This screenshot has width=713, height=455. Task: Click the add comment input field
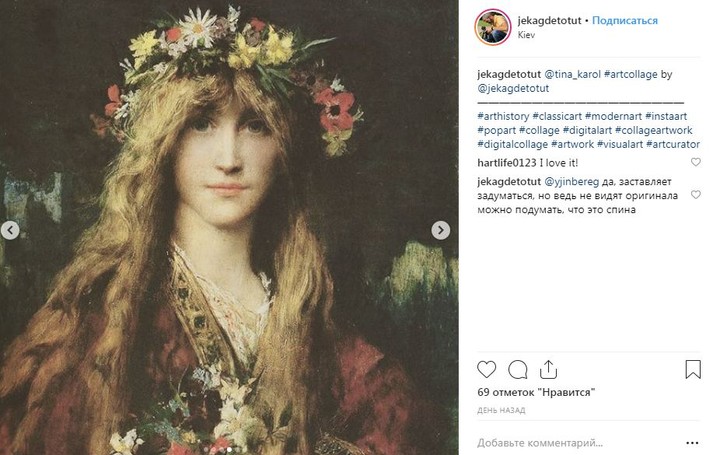click(x=570, y=442)
